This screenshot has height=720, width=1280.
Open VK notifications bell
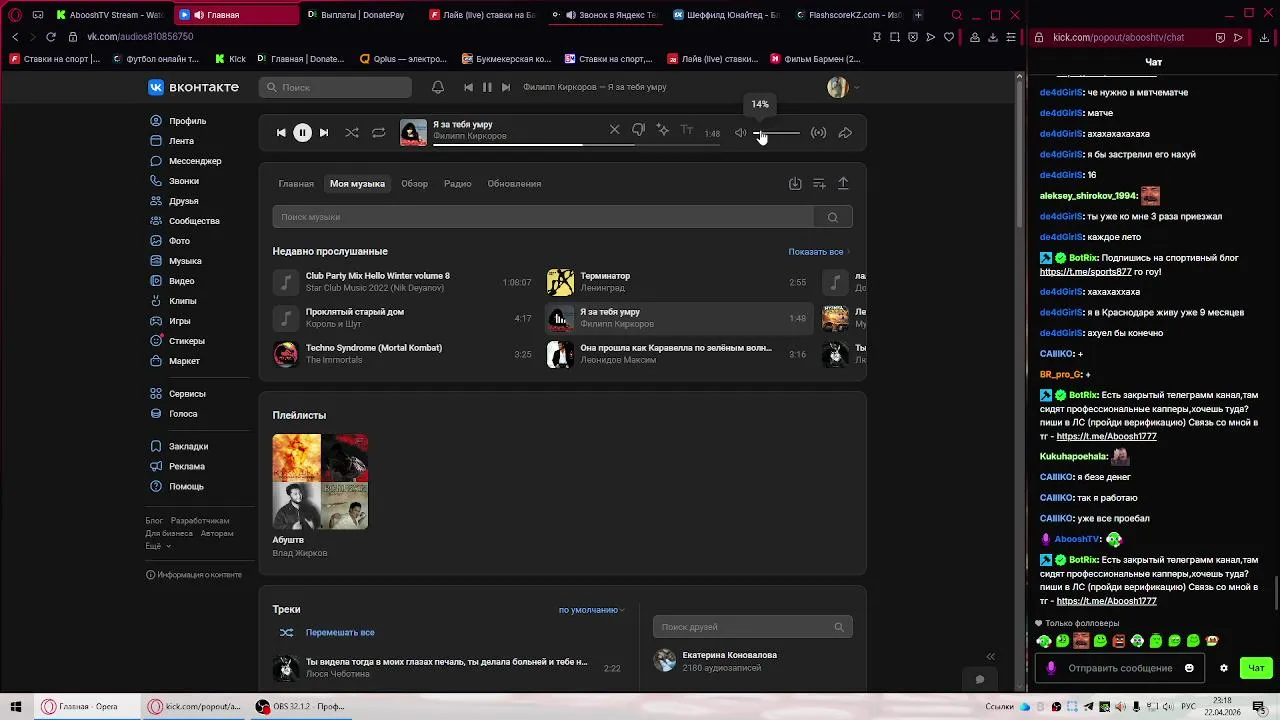[437, 87]
